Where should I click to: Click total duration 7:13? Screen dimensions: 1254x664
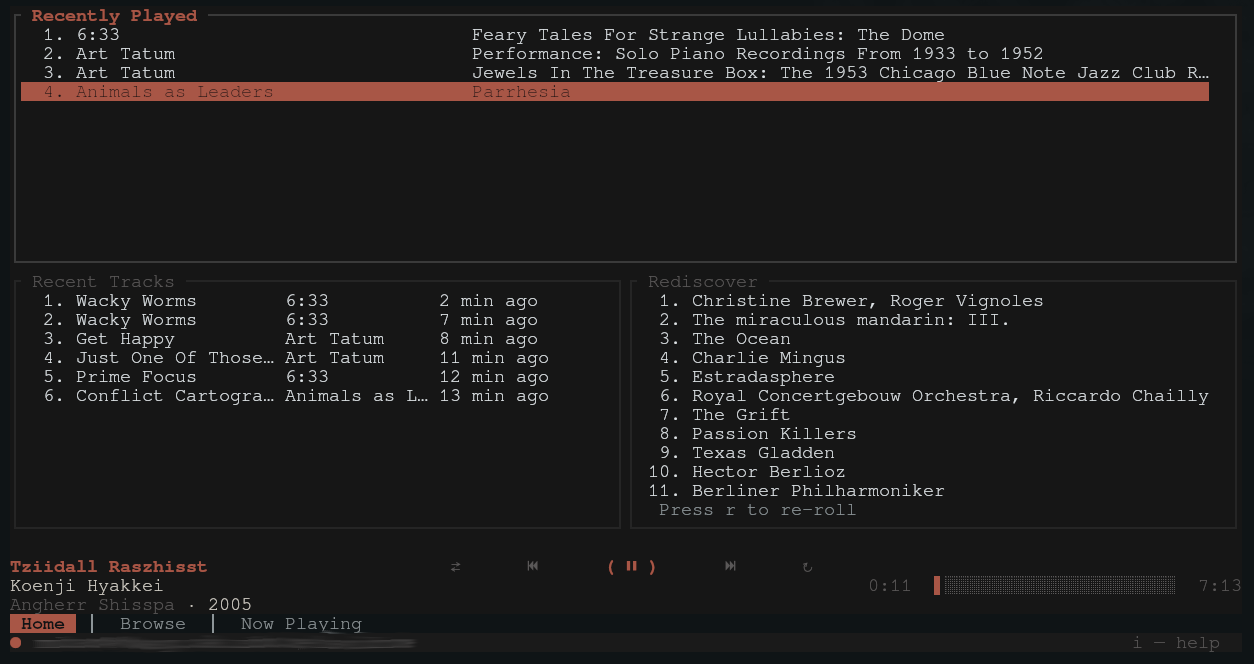(1220, 586)
